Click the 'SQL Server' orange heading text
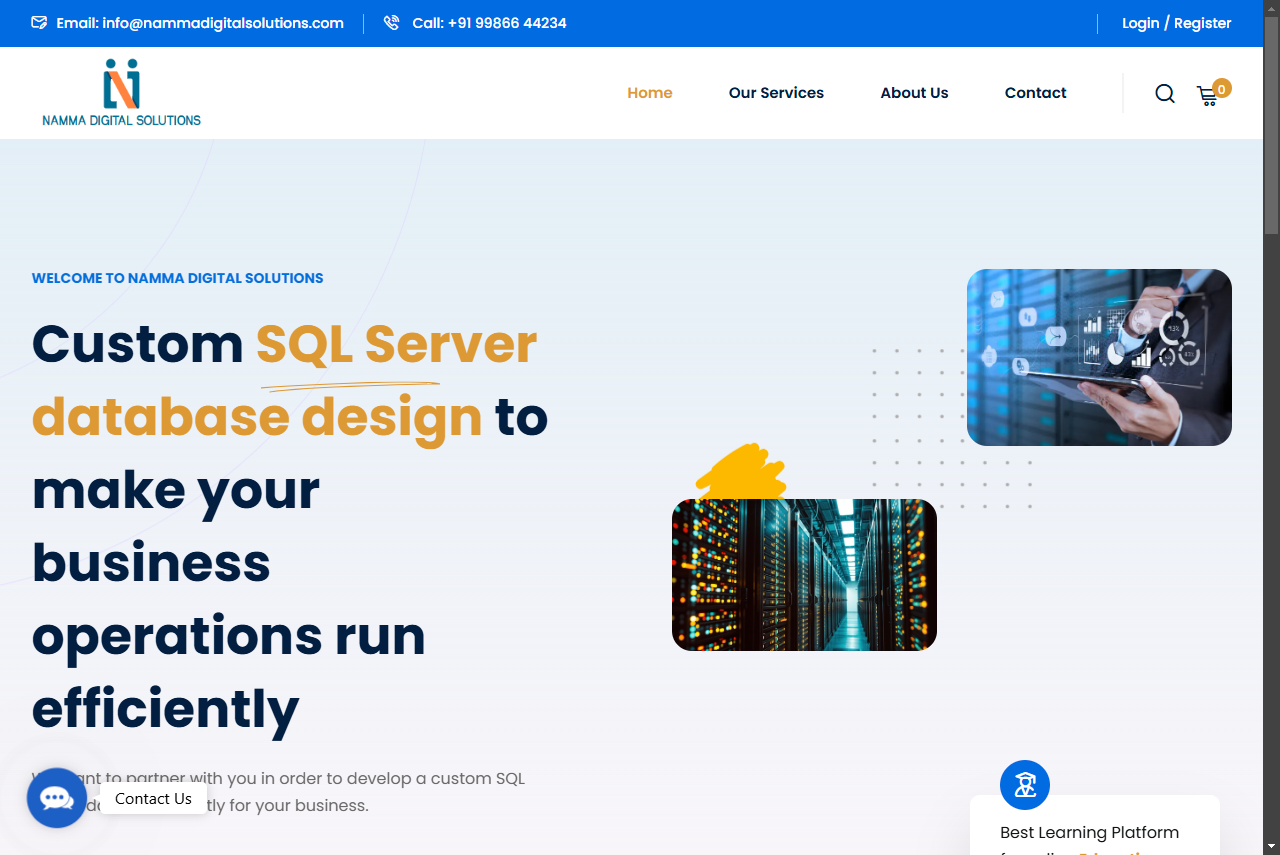1280x855 pixels. pyautogui.click(x=397, y=344)
